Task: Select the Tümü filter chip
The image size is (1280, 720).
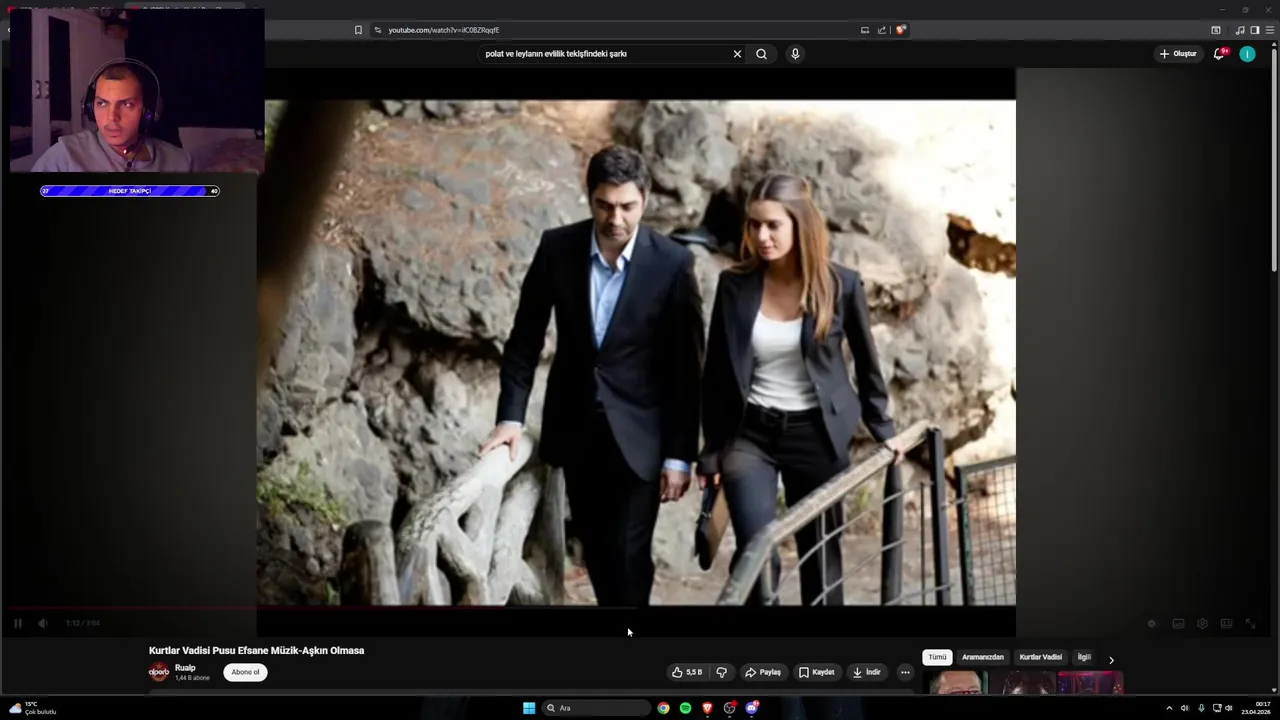Action: click(x=937, y=657)
